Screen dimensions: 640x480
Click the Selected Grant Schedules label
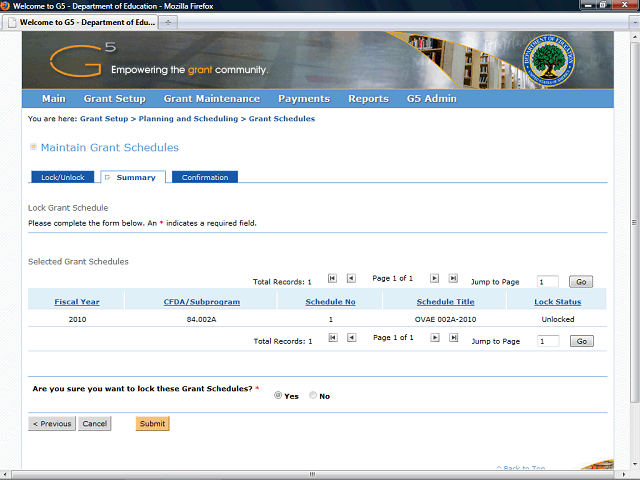pos(78,262)
